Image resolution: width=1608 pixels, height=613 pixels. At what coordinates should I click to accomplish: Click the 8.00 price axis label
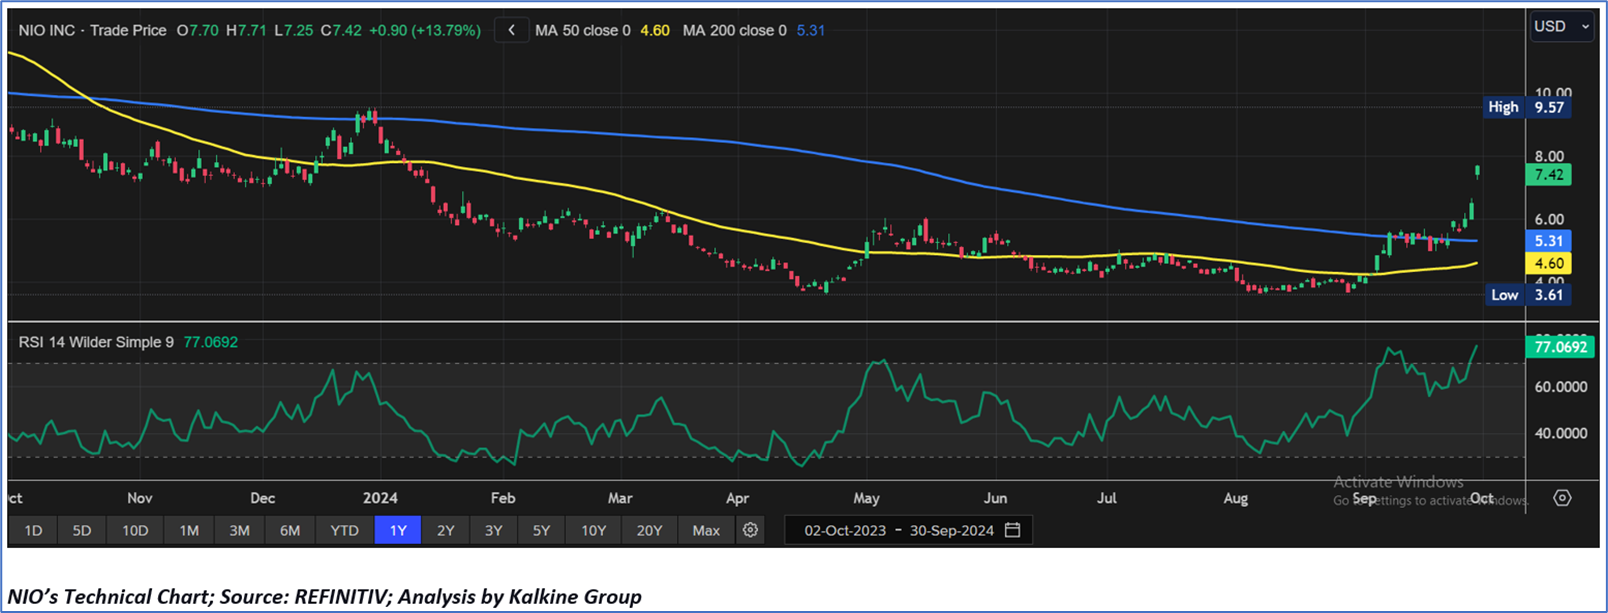1550,156
